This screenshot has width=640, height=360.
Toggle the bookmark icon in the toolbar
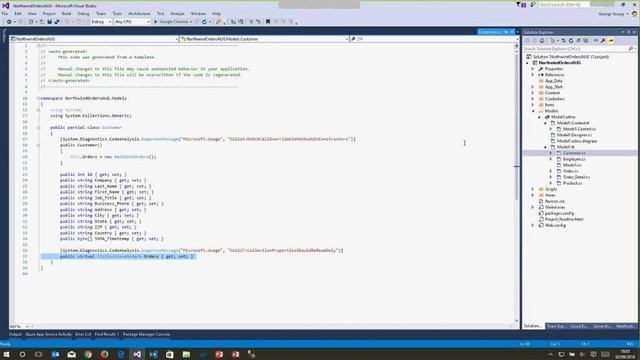[x=268, y=22]
